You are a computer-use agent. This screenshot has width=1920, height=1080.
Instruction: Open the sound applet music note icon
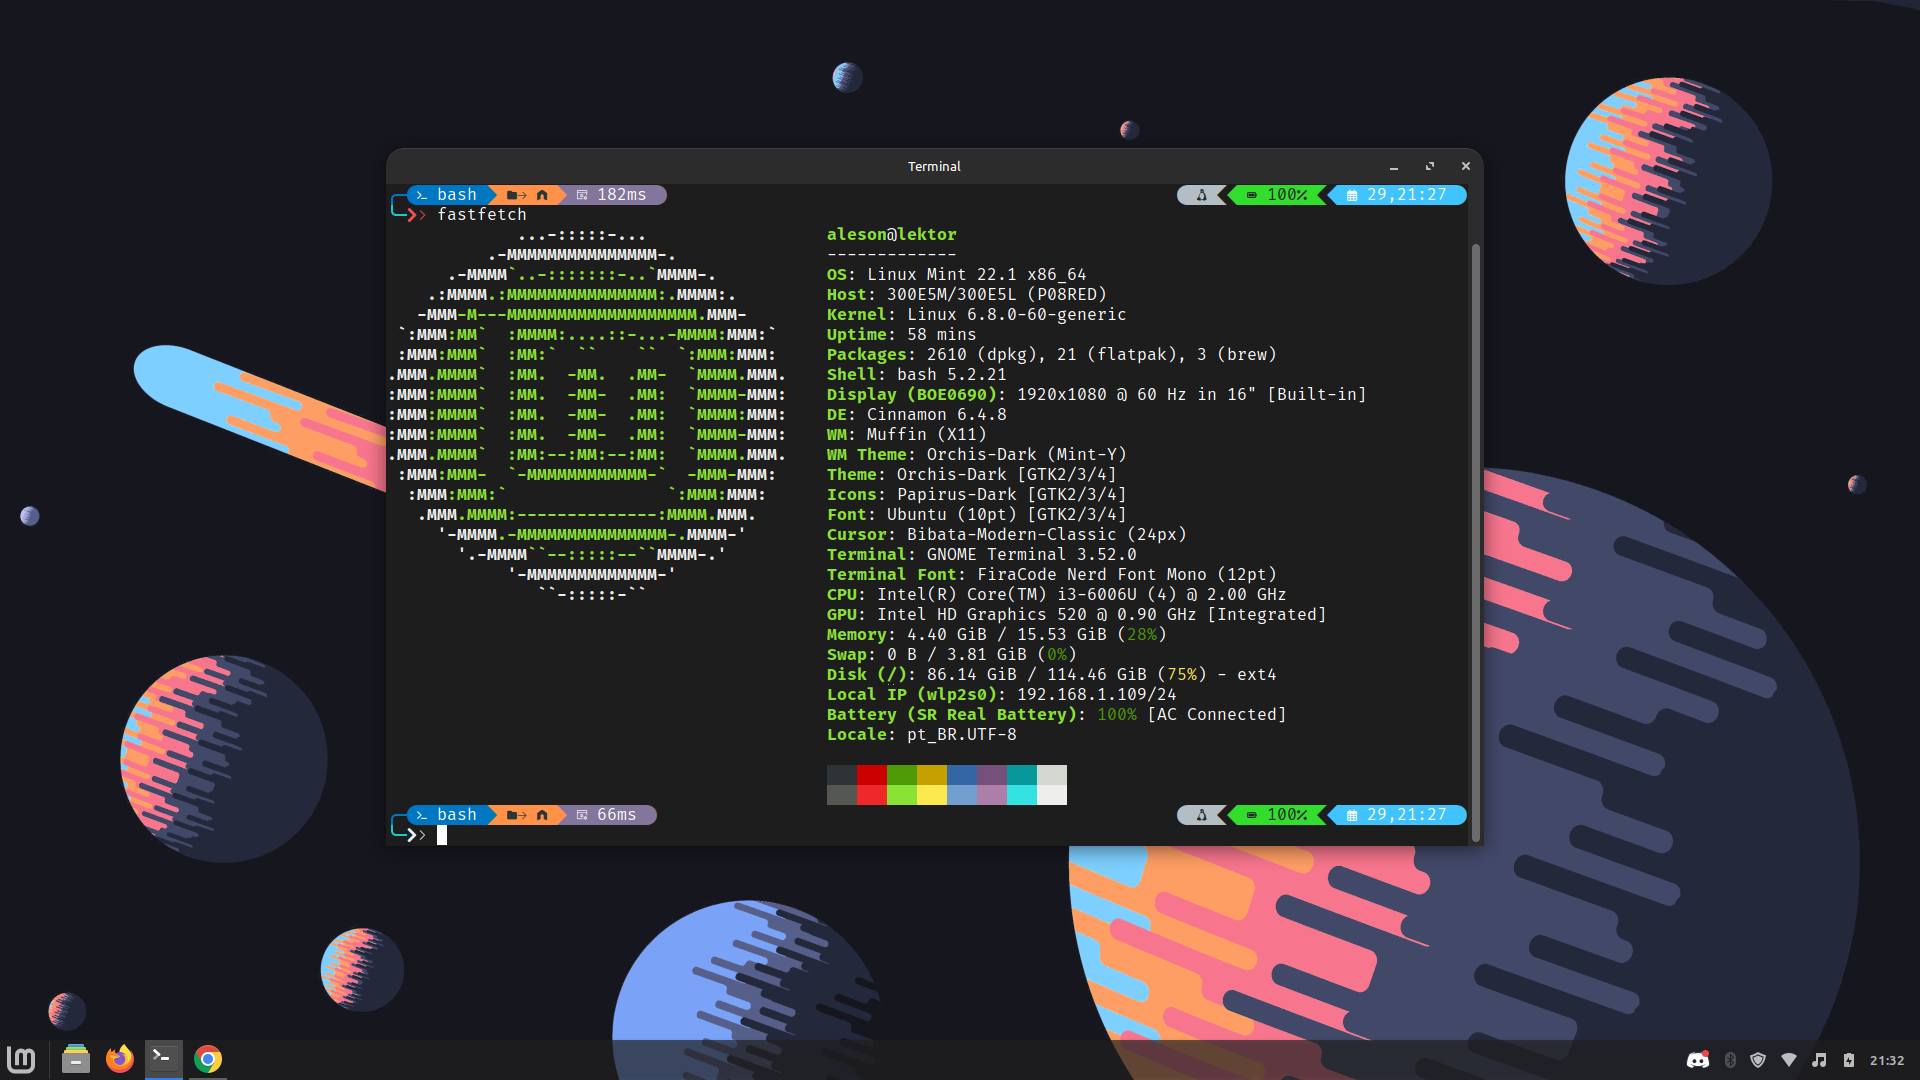(1819, 1060)
